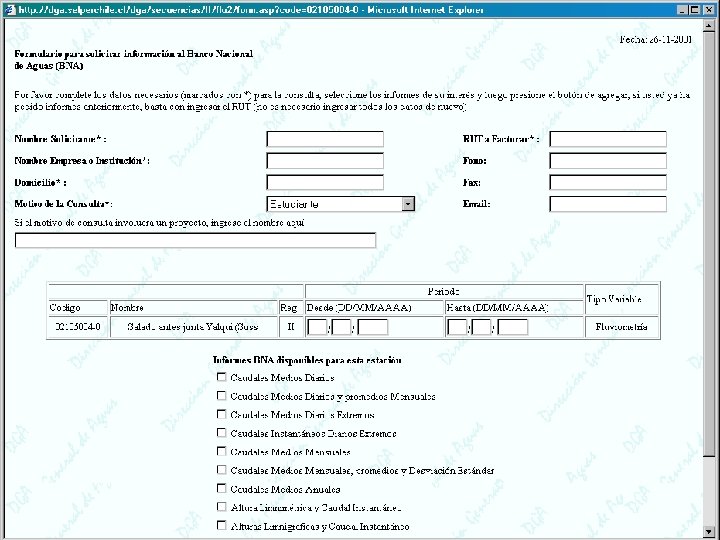Screen dimensions: 720x540
Task: Maximize the Internet Explorer window
Action: pos(694,10)
